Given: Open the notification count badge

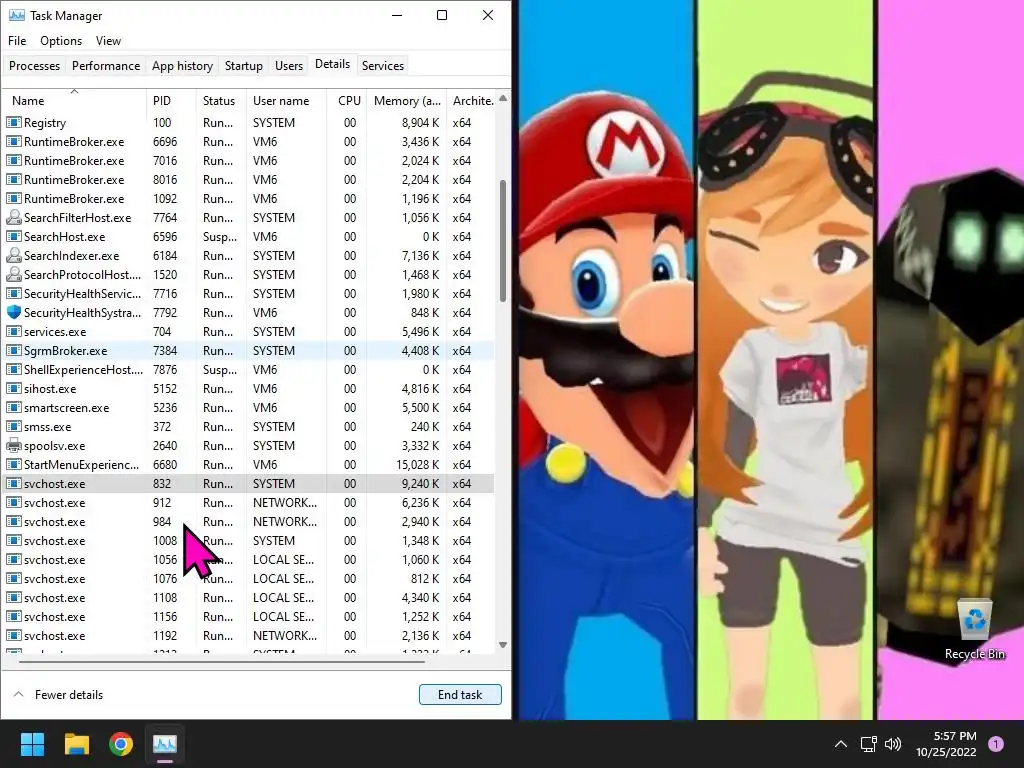Looking at the screenshot, I should [996, 744].
